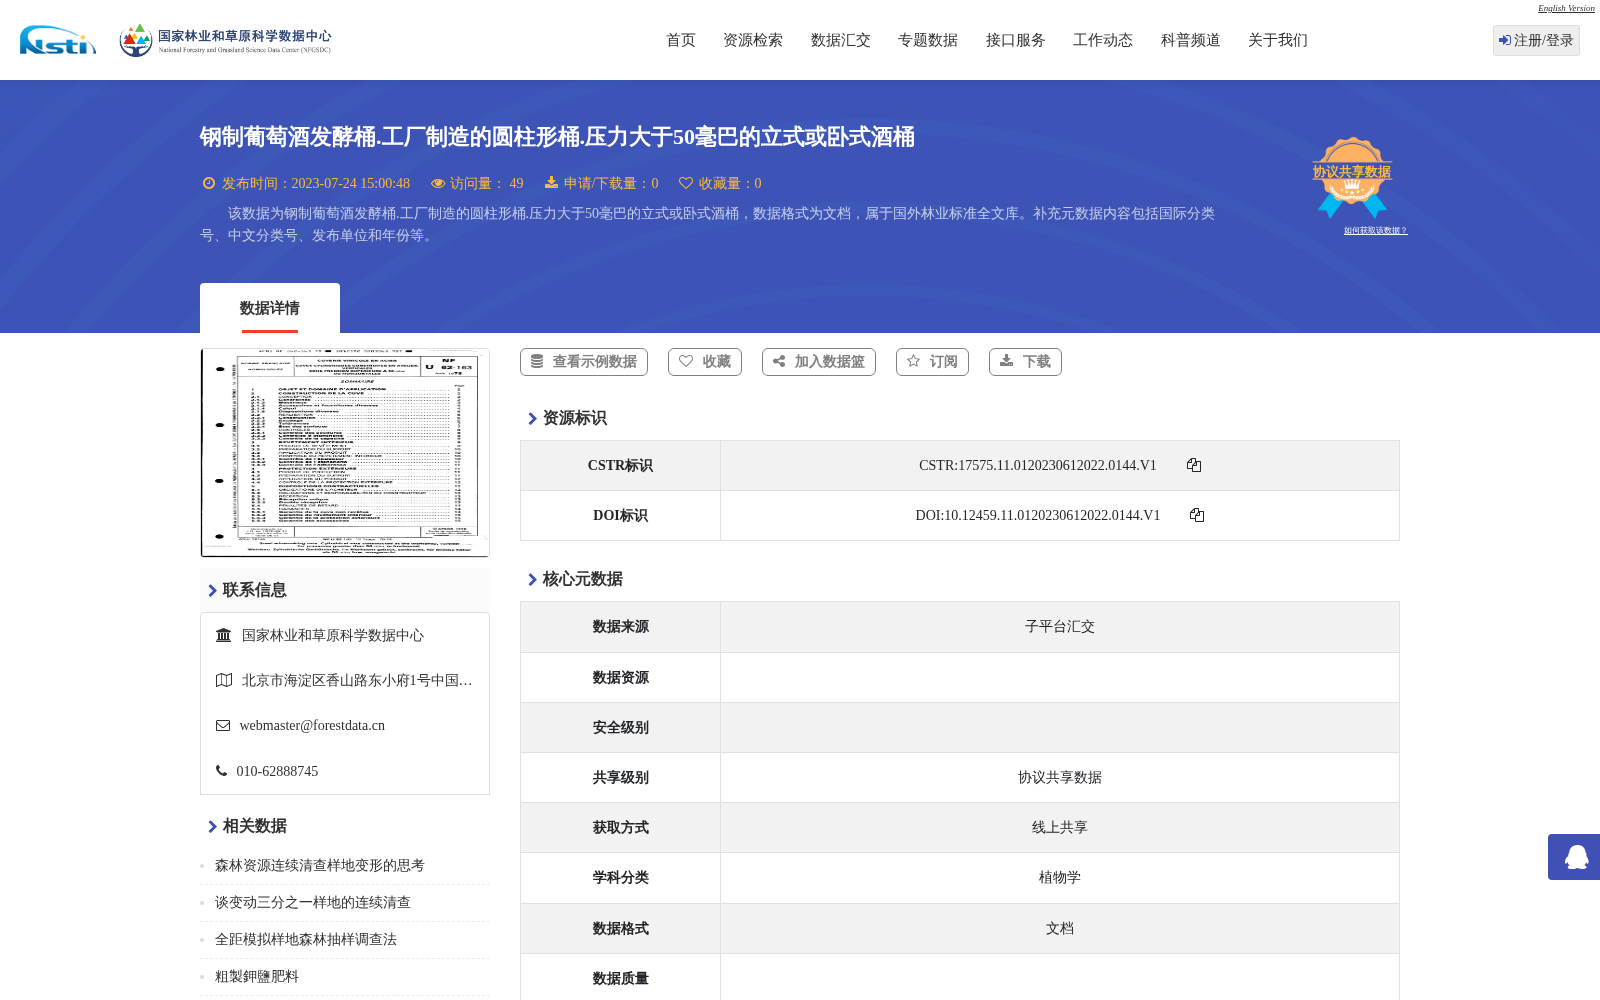The height and width of the screenshot is (1000, 1600).
Task: Click the 收藏 button
Action: [x=705, y=362]
